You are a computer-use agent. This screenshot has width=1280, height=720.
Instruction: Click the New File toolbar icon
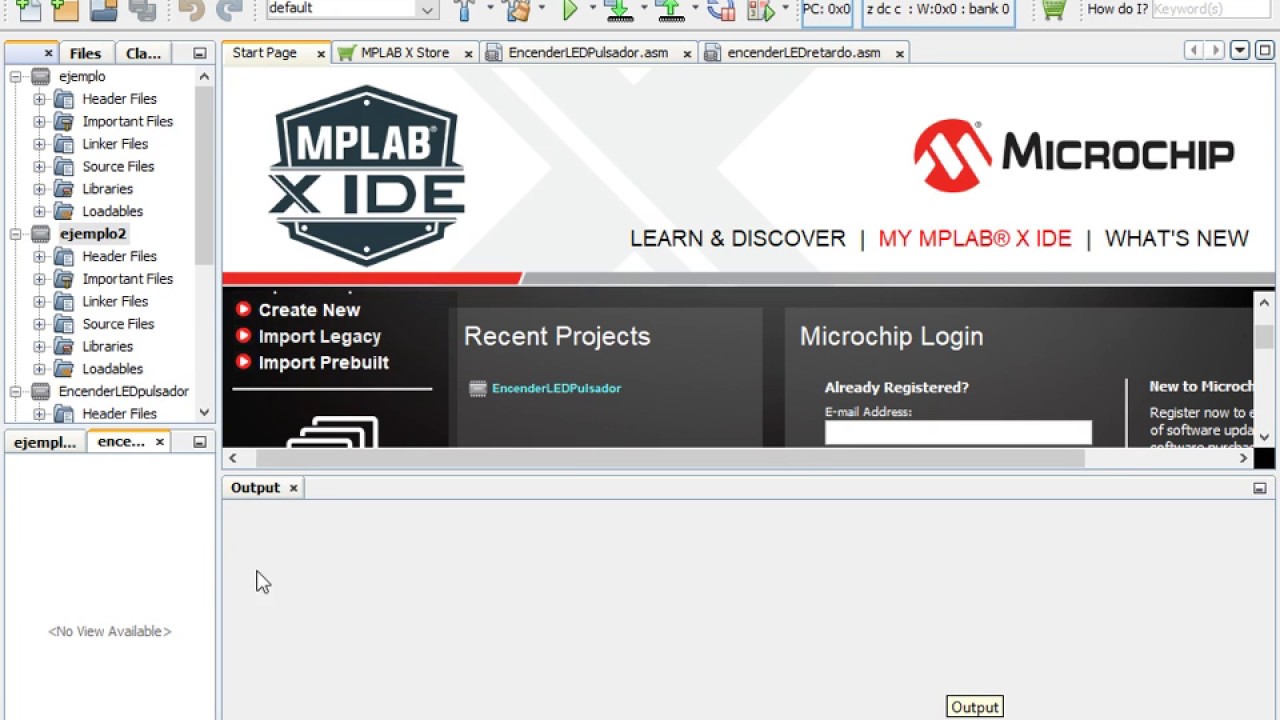pos(29,10)
